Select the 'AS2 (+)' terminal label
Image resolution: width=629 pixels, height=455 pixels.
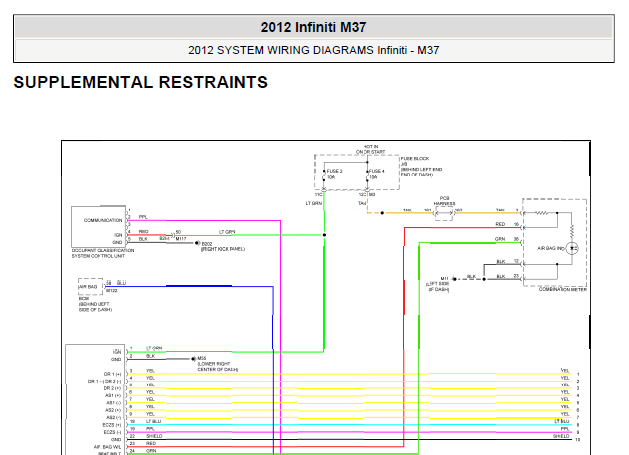click(x=114, y=410)
